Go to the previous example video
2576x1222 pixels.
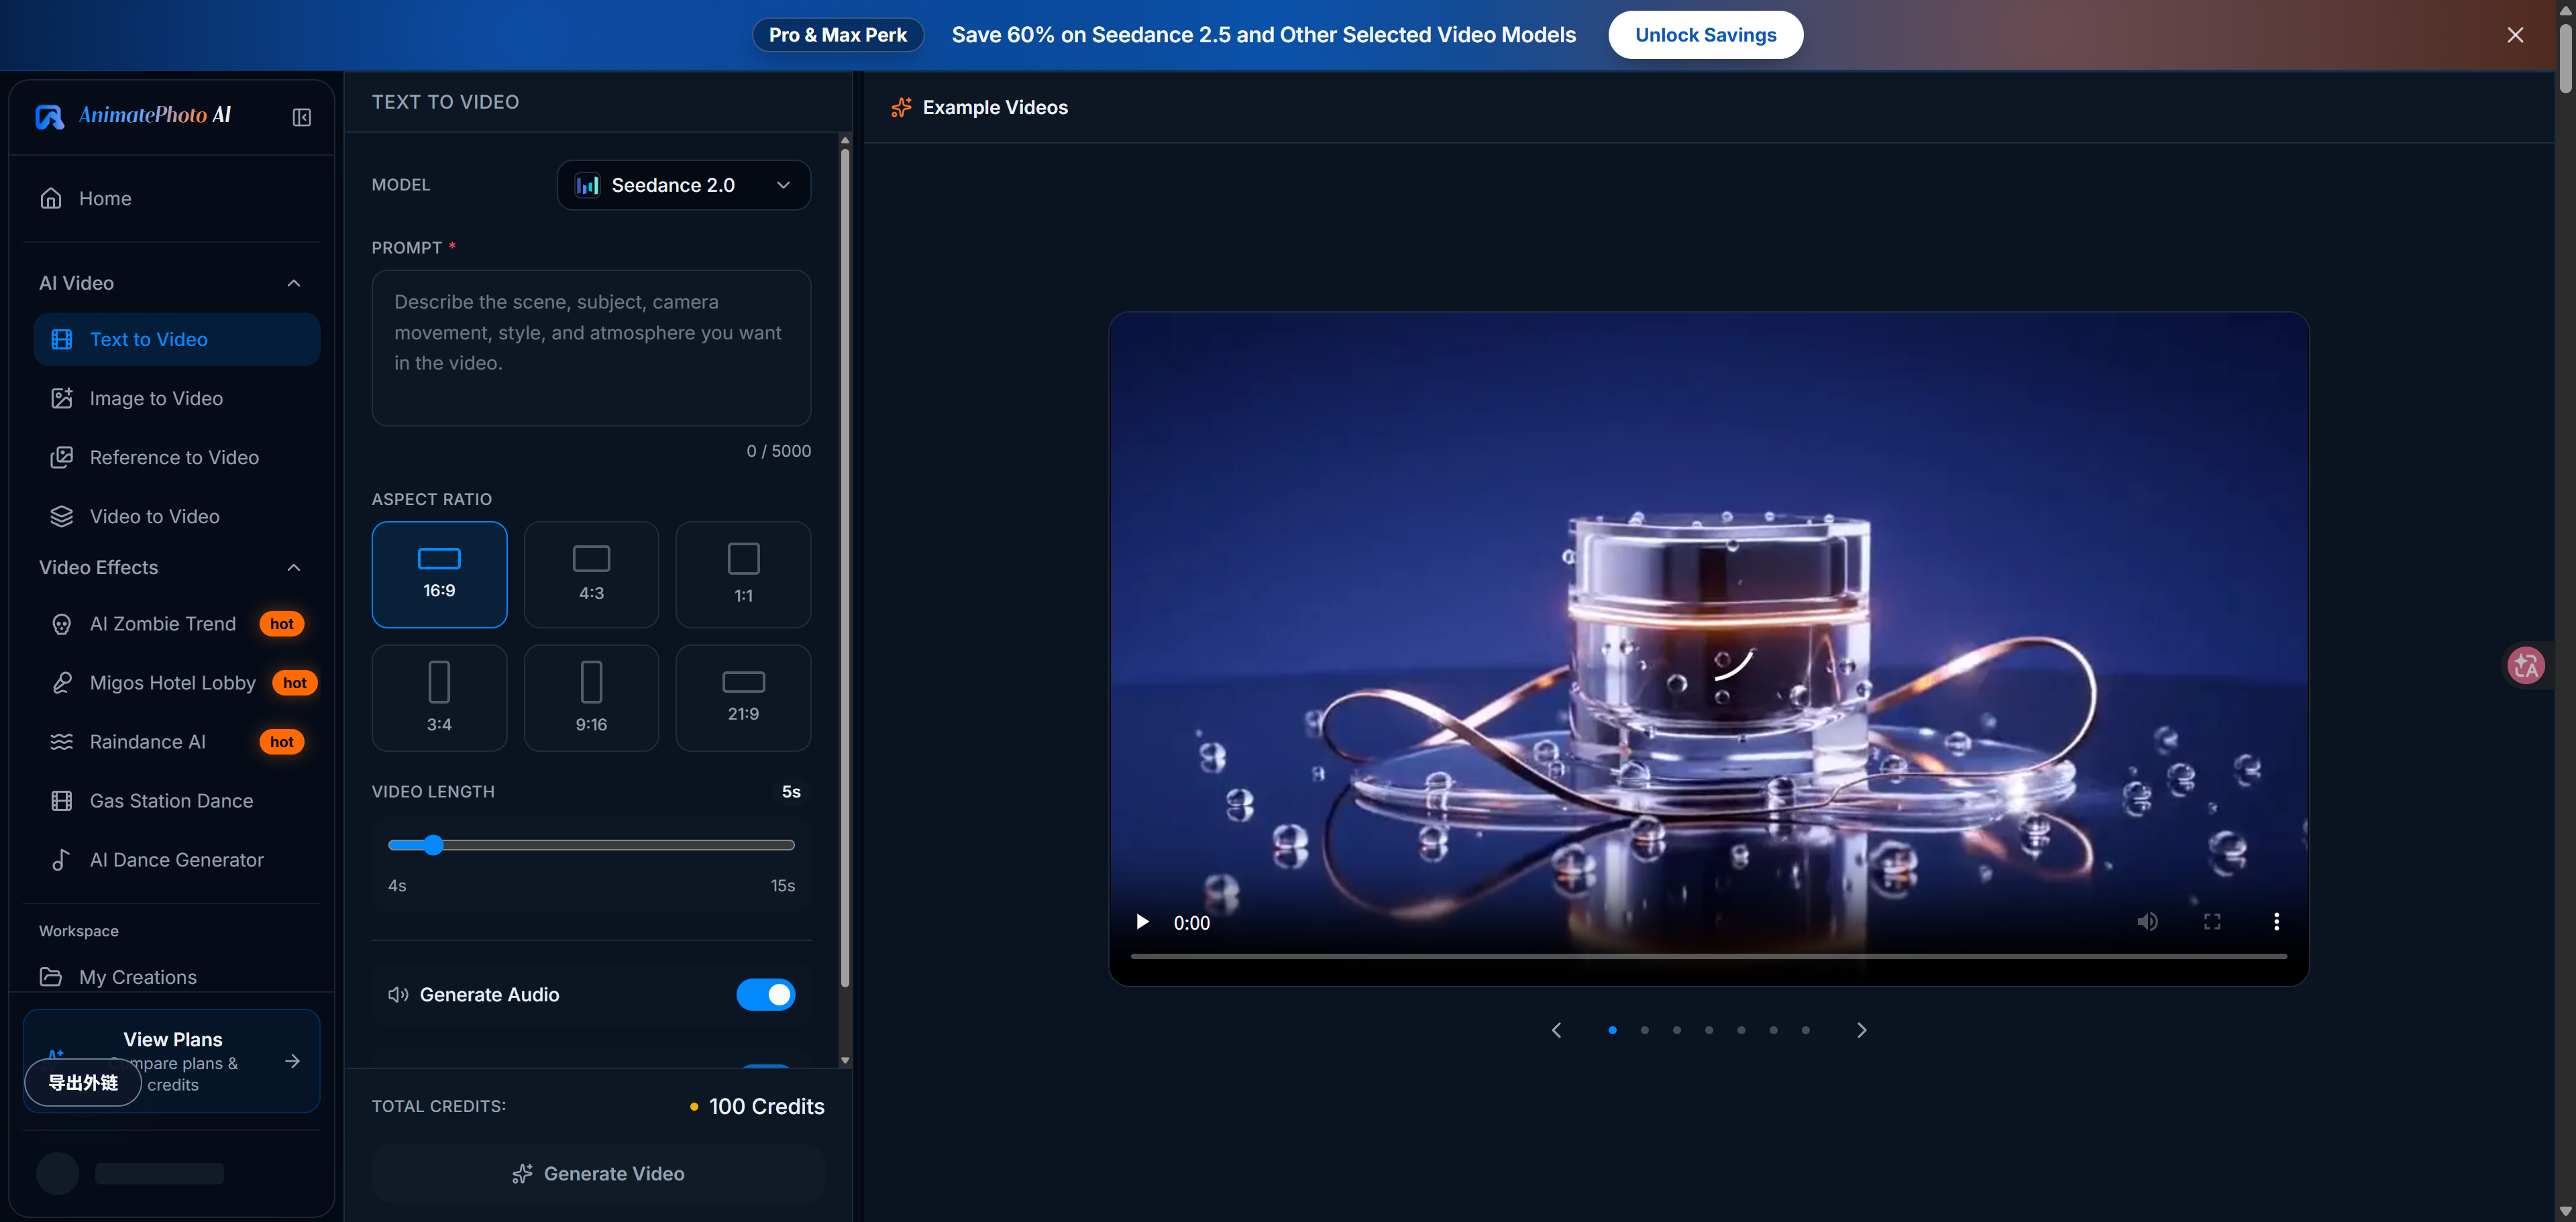[x=1556, y=1030]
